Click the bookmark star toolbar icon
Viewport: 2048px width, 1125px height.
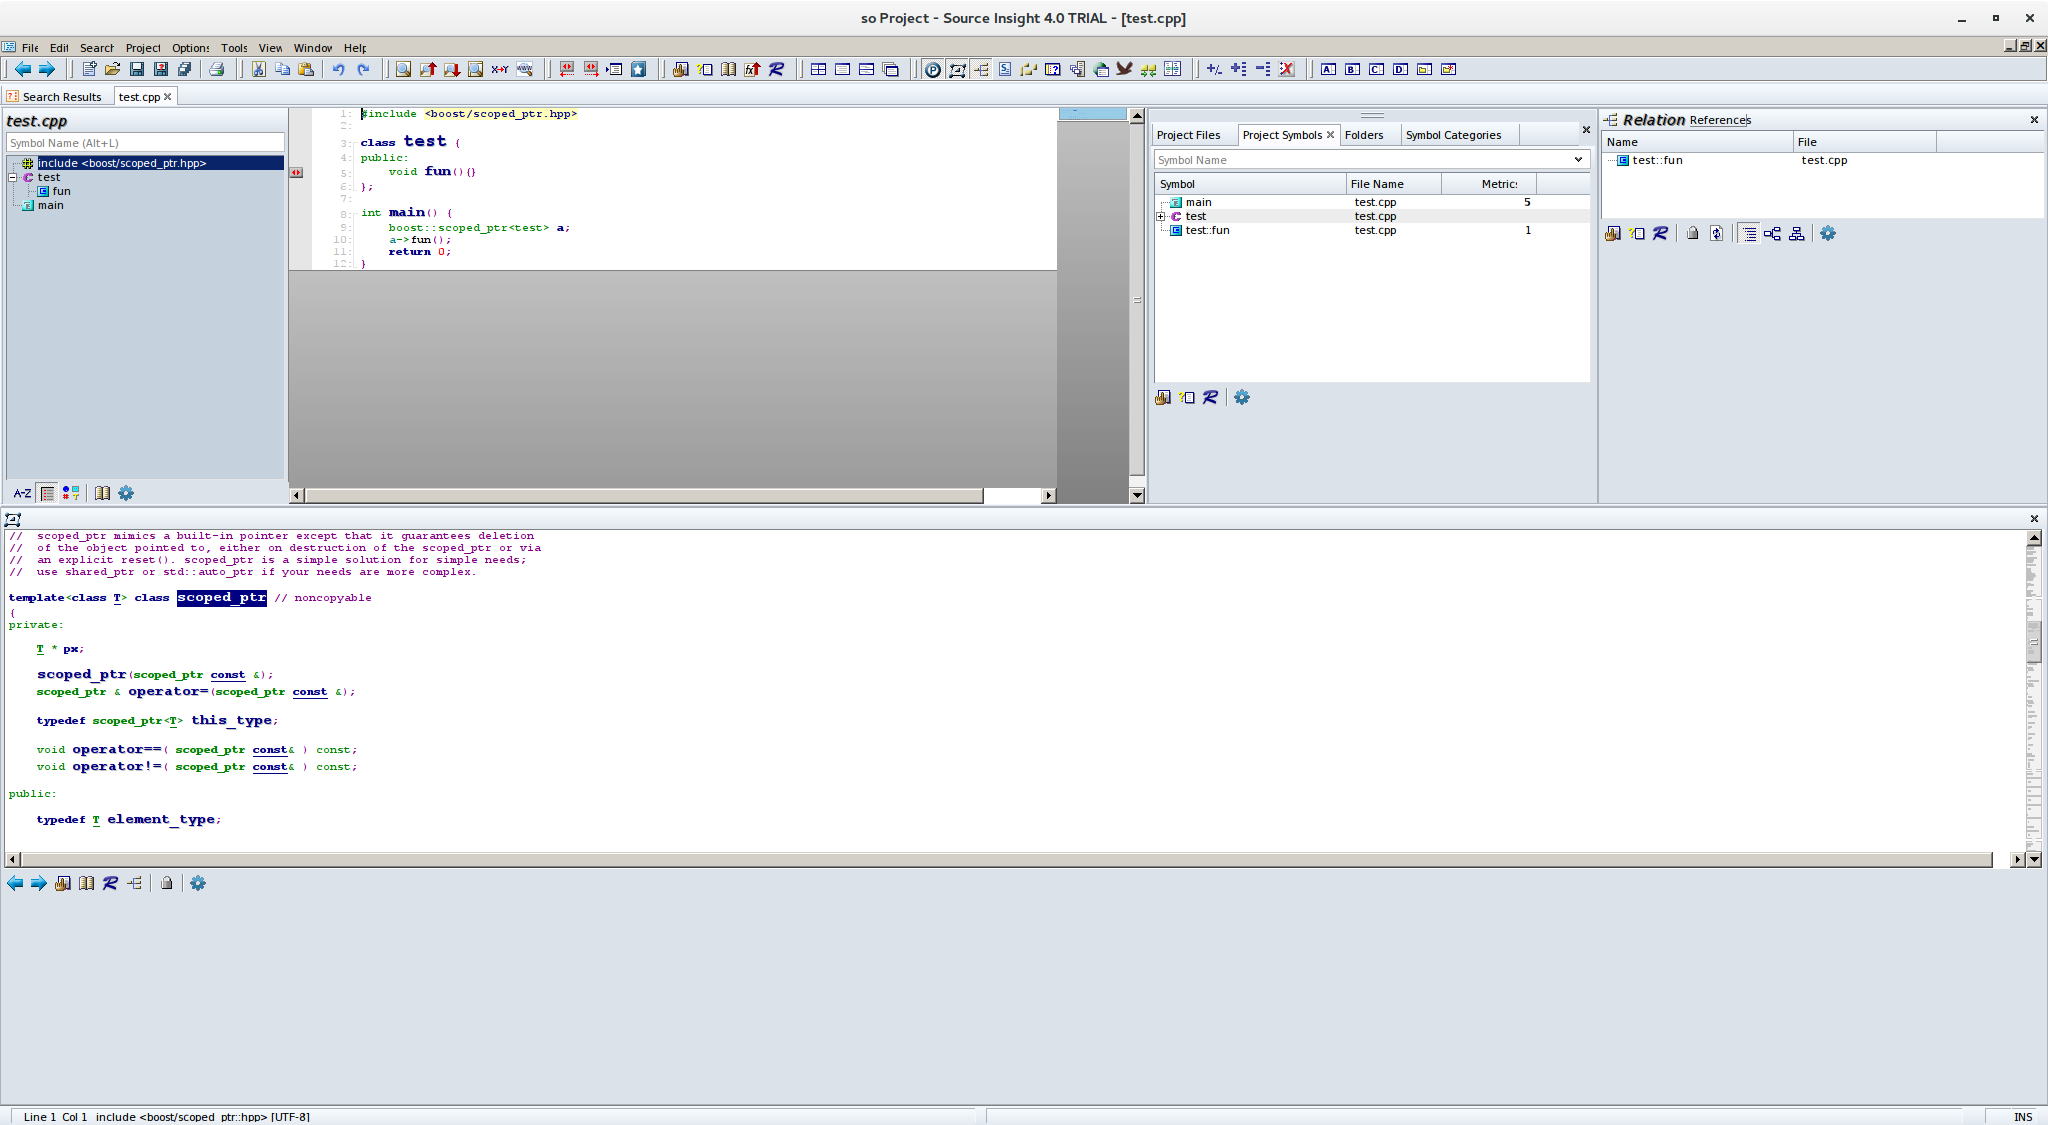(x=638, y=69)
